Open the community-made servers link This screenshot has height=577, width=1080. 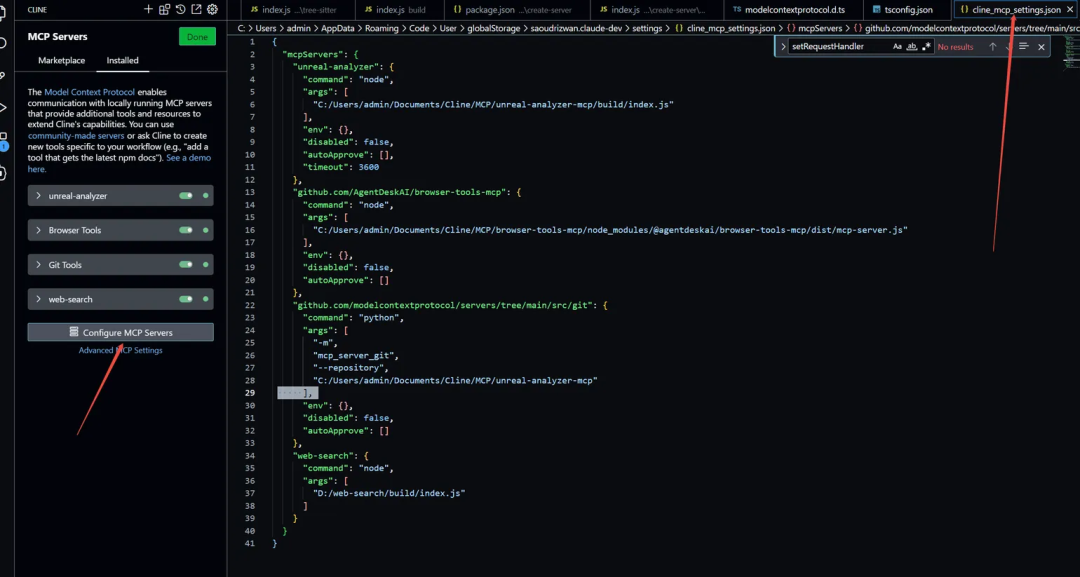76,136
